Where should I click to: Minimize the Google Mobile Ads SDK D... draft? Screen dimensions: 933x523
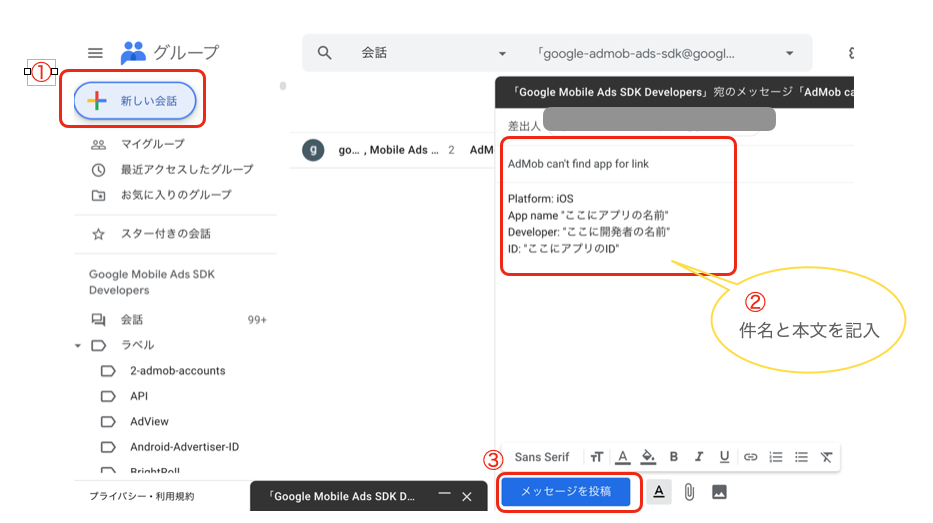click(444, 494)
